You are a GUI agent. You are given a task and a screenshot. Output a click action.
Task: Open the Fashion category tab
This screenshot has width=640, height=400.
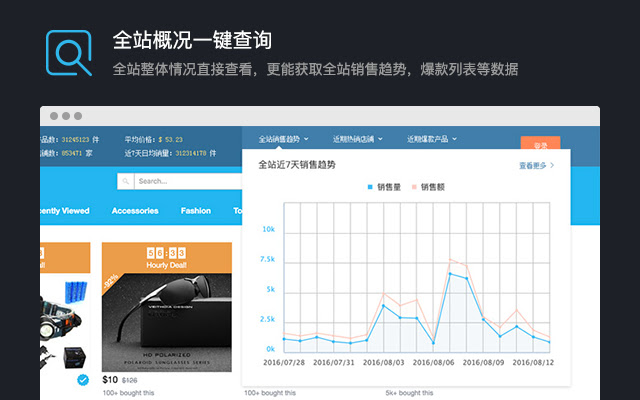[x=195, y=211]
